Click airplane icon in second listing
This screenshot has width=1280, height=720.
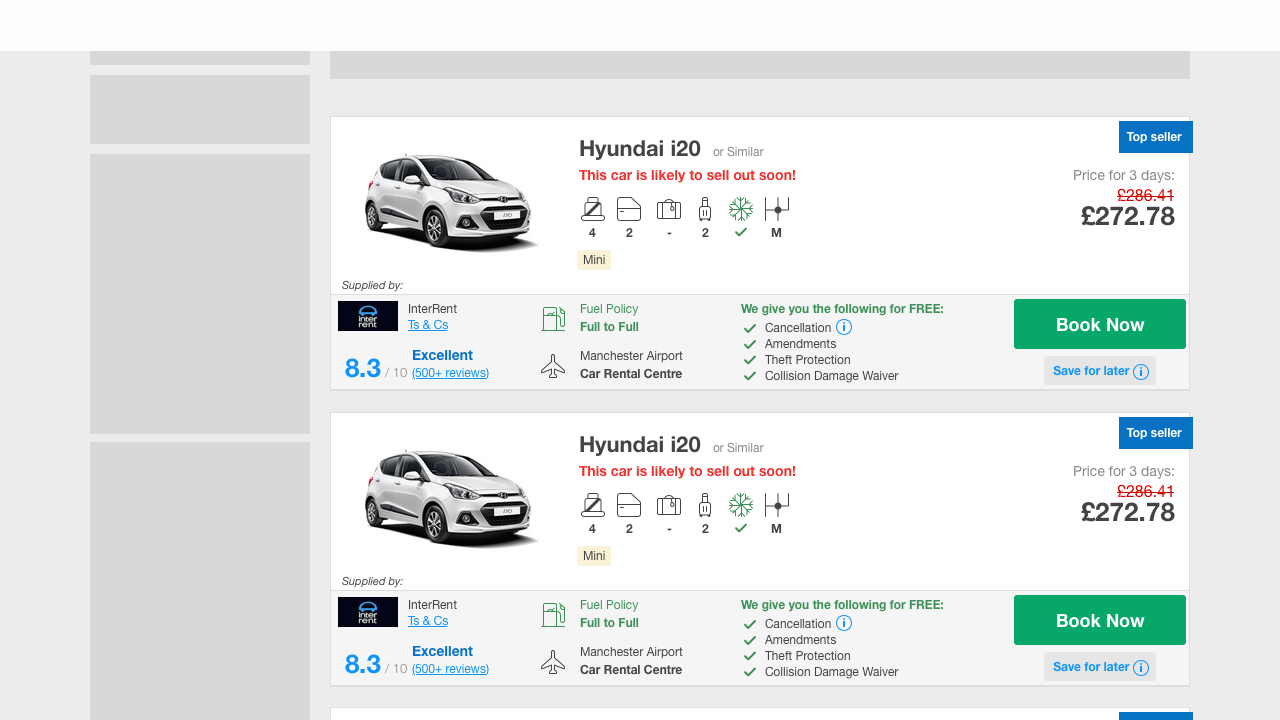click(553, 662)
